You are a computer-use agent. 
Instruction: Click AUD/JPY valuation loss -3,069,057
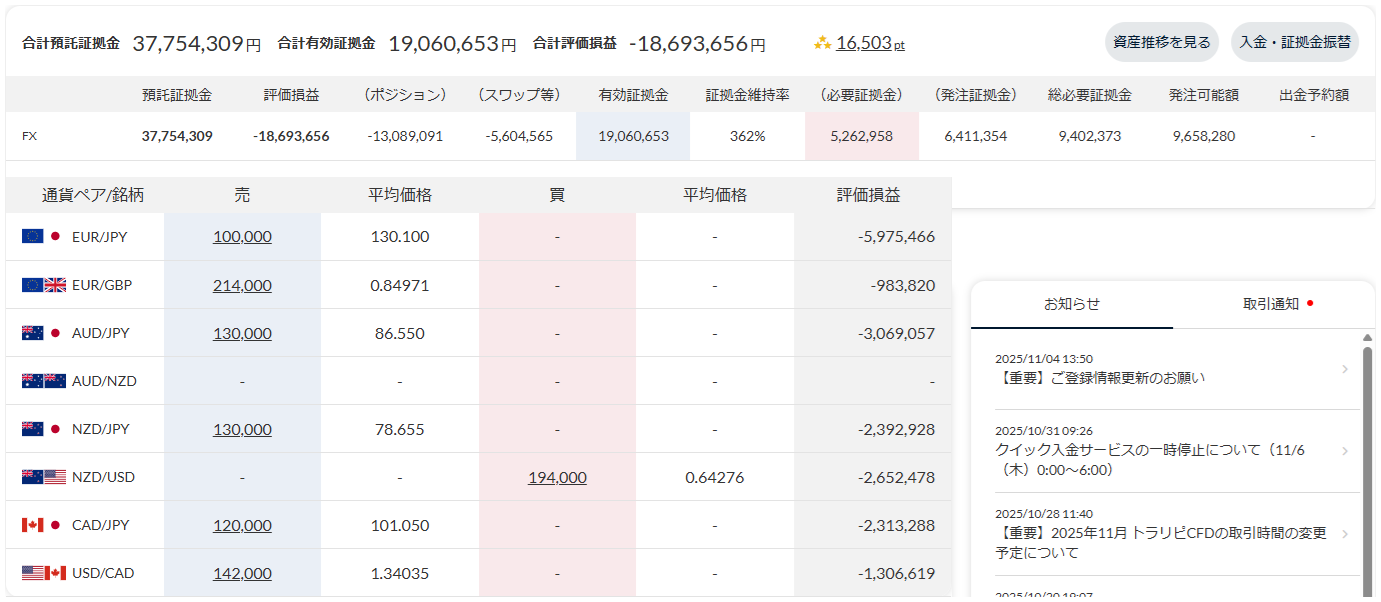tap(896, 333)
